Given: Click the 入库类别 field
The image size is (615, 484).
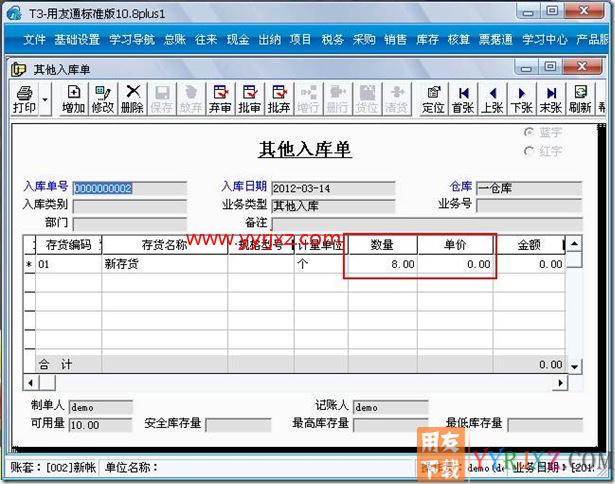Looking at the screenshot, I should (x=130, y=206).
